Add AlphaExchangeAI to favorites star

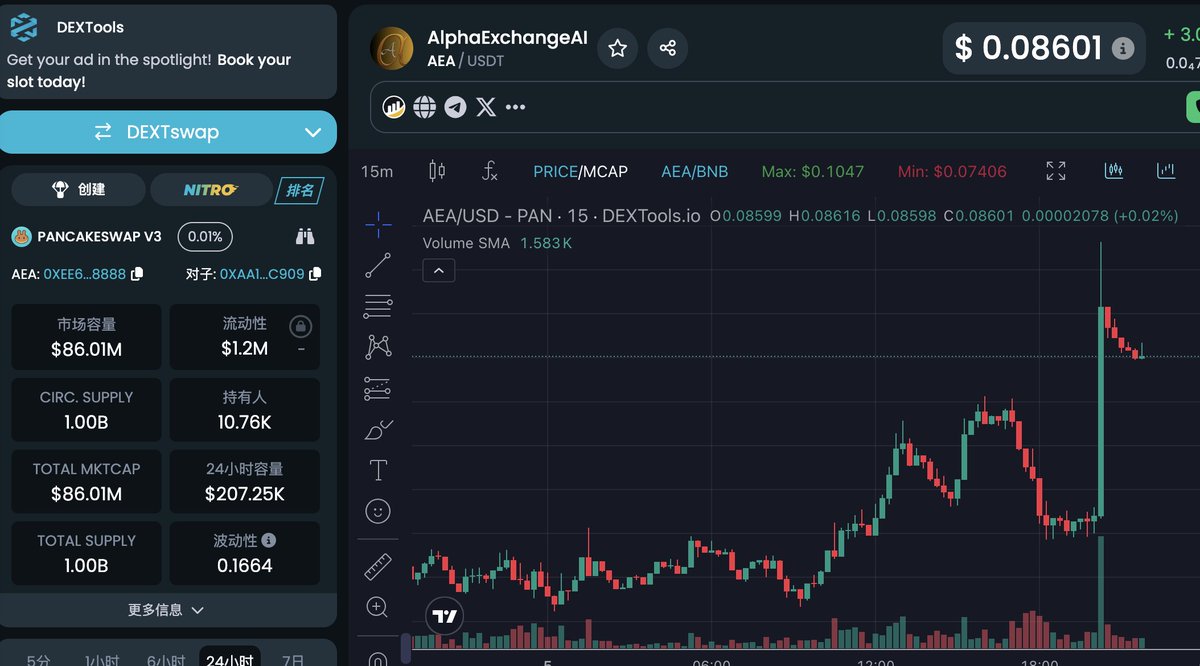pyautogui.click(x=618, y=48)
